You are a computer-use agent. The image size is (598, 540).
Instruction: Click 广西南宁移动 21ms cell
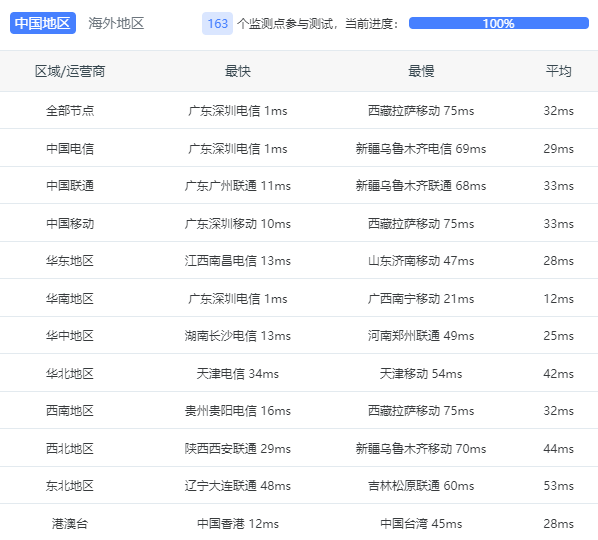(421, 299)
